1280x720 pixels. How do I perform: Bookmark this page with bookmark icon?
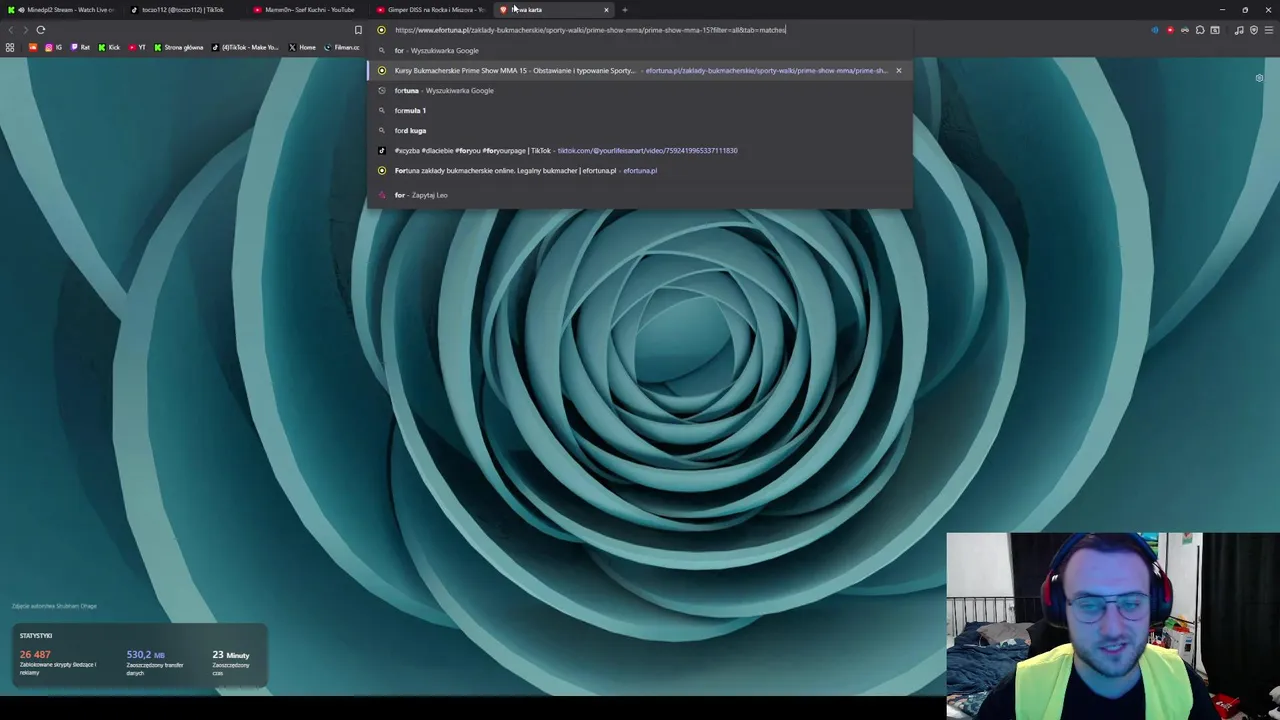358,30
